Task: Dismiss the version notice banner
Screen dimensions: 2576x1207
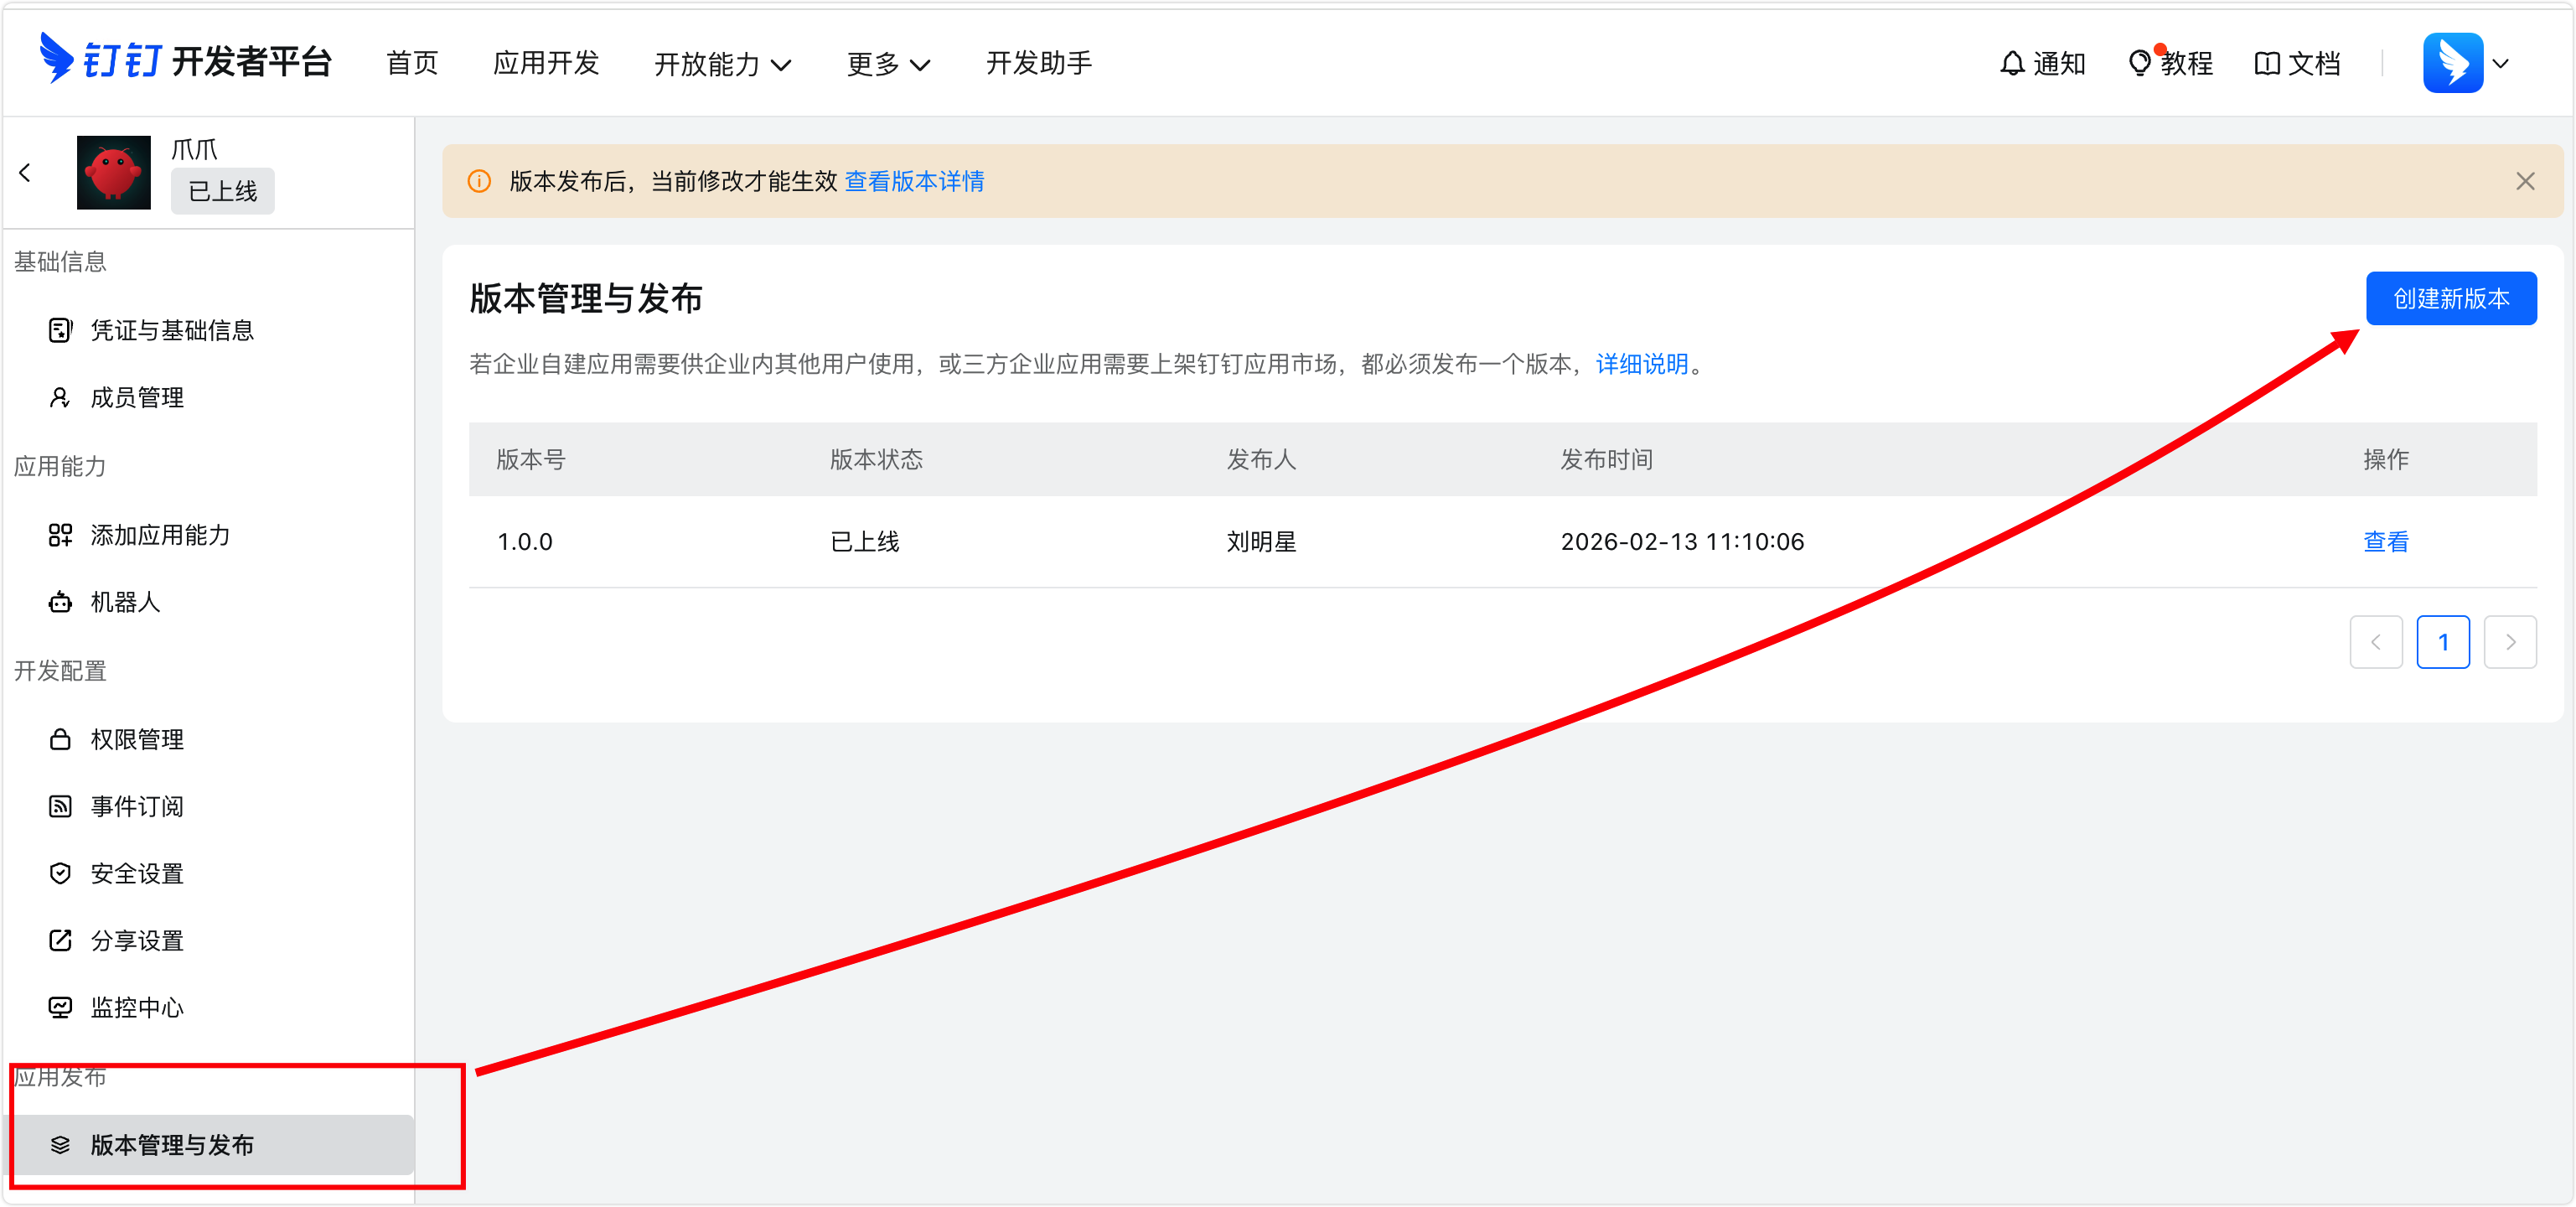Action: (2525, 181)
